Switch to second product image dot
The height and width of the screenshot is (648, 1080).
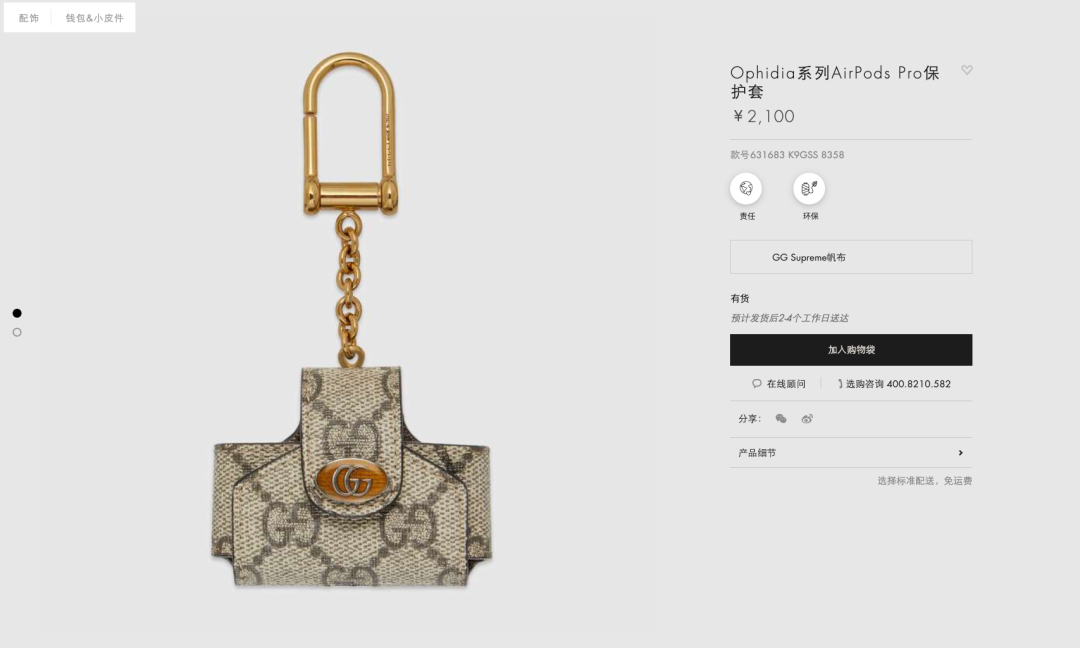(x=17, y=333)
